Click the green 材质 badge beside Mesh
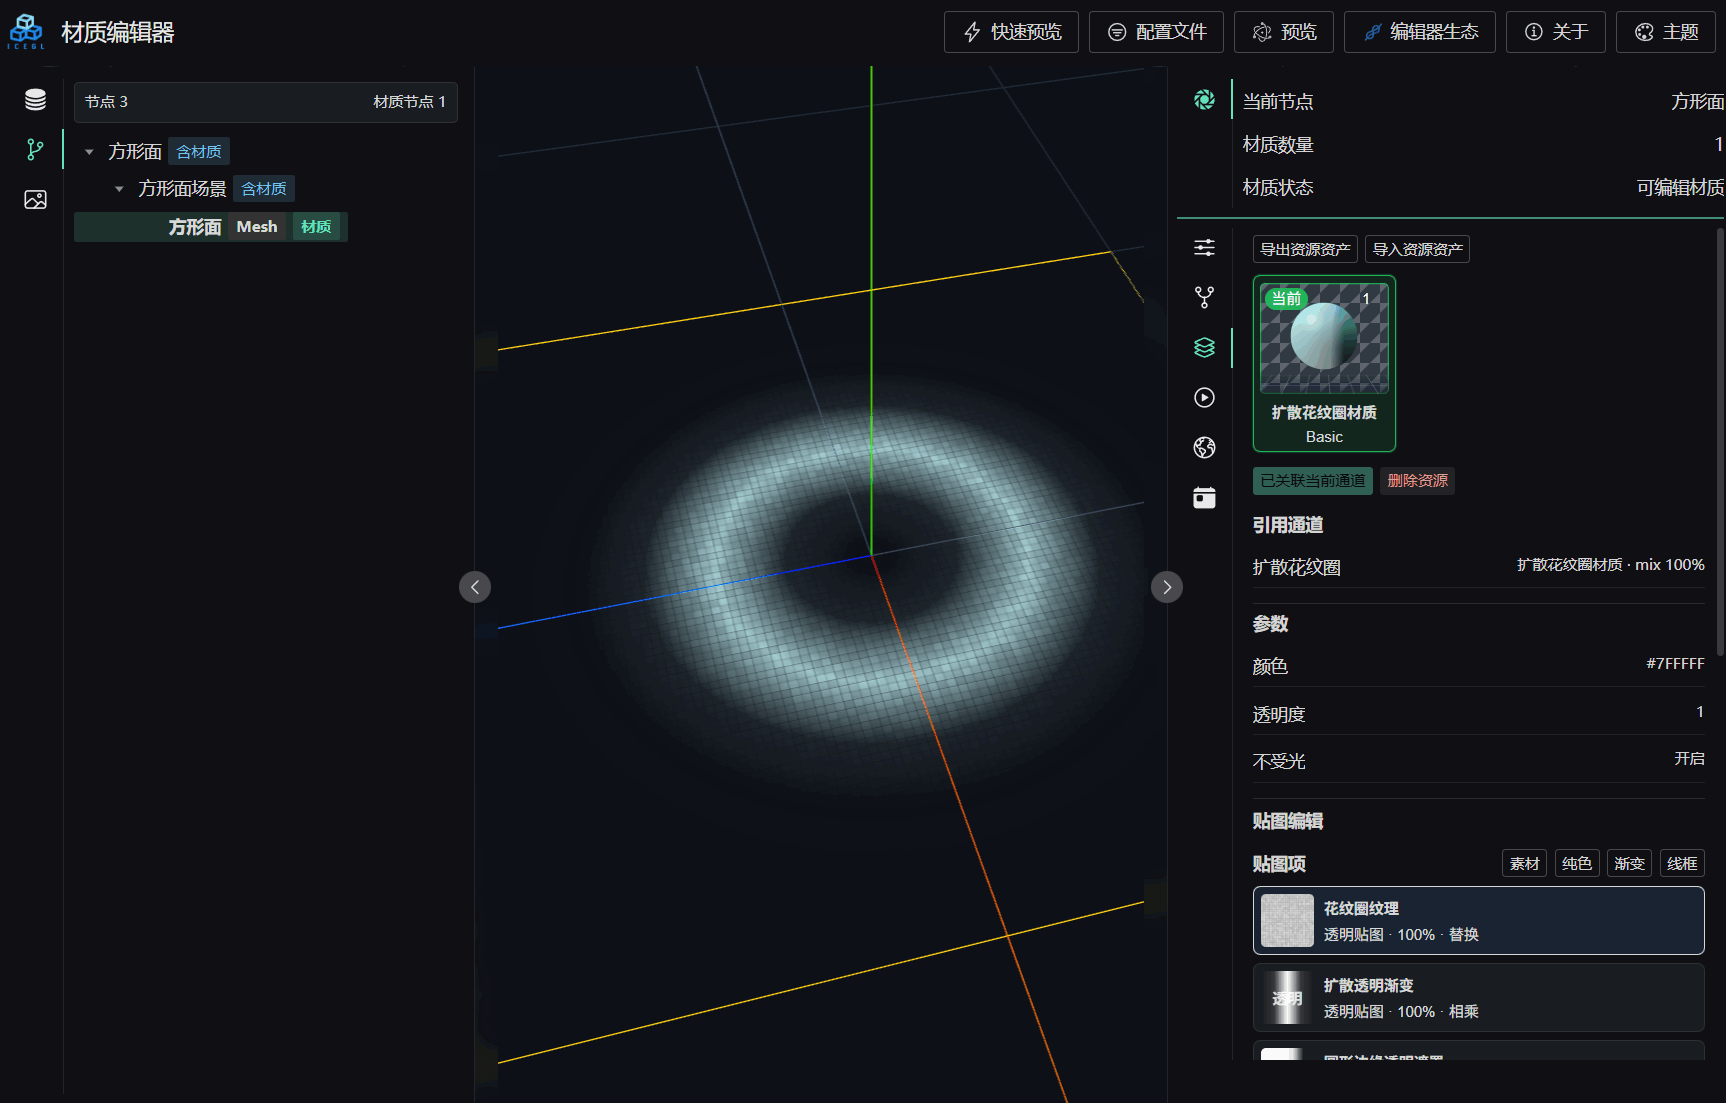 tap(316, 227)
